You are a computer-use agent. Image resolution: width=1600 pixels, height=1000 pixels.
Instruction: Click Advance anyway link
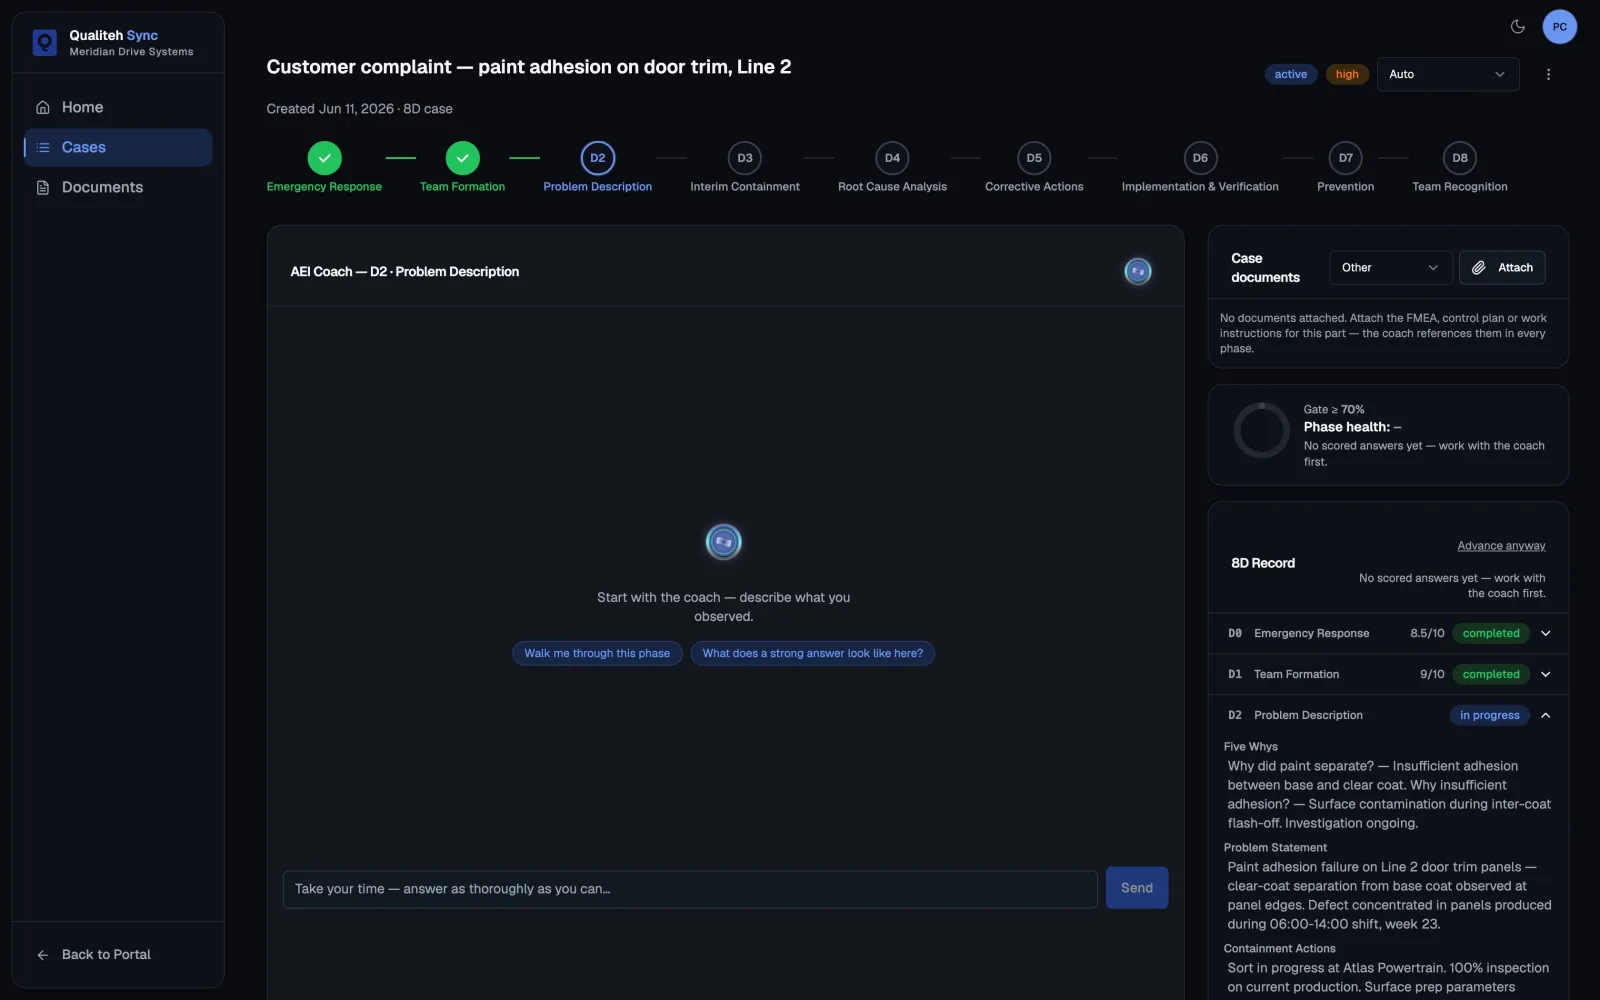1501,546
